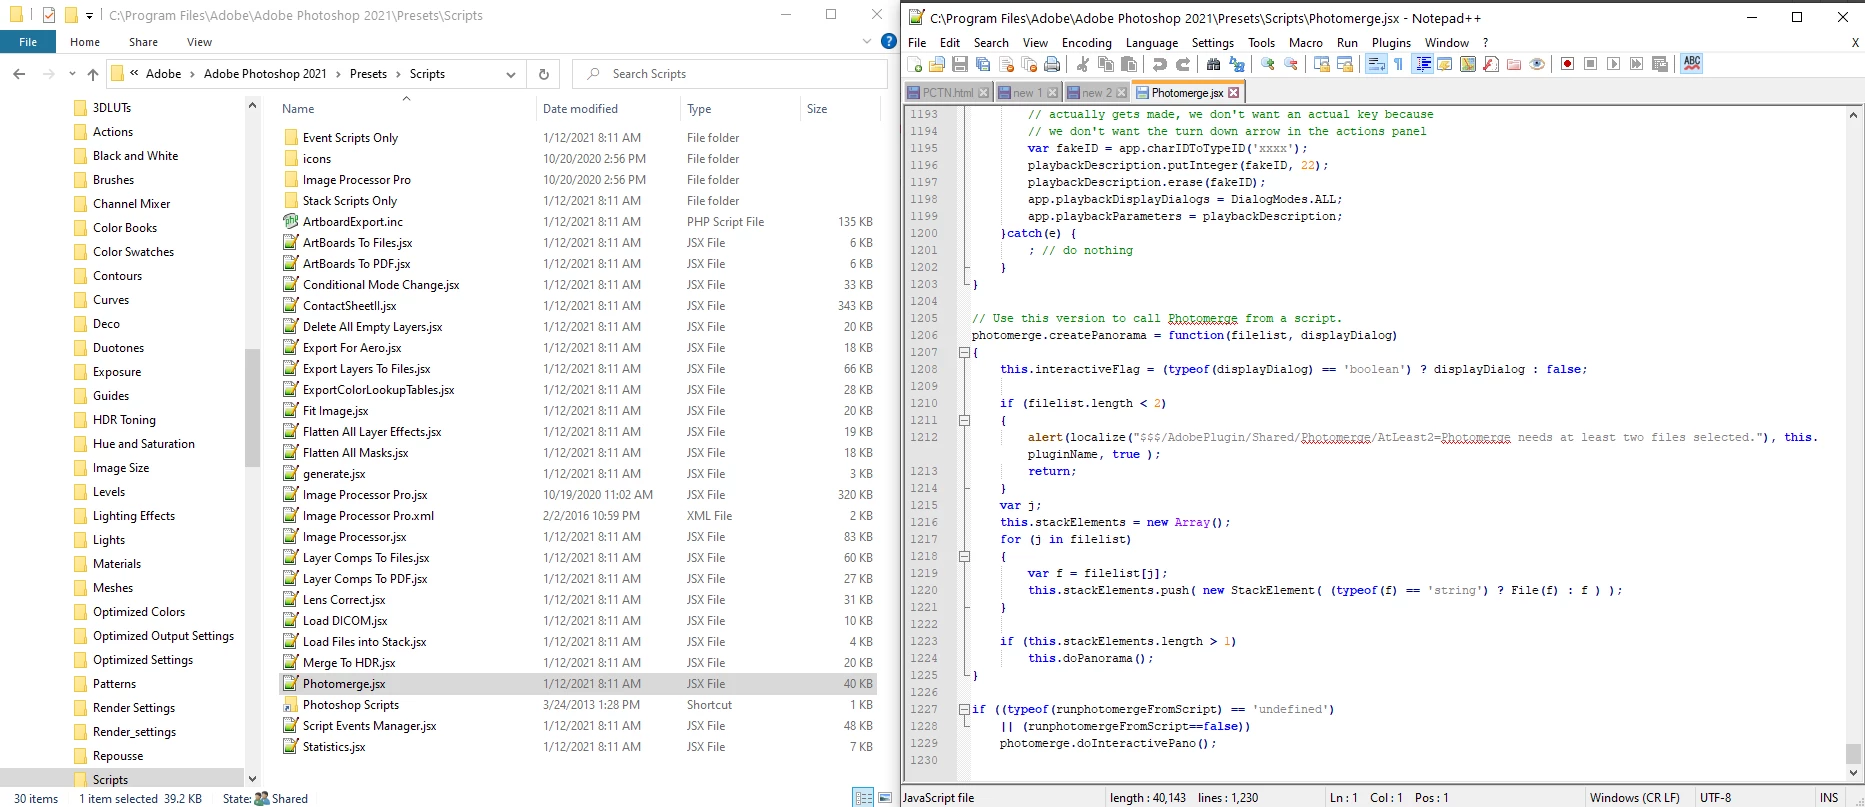1865x807 pixels.
Task: Click the Close All documents toolbar icon
Action: point(1029,64)
